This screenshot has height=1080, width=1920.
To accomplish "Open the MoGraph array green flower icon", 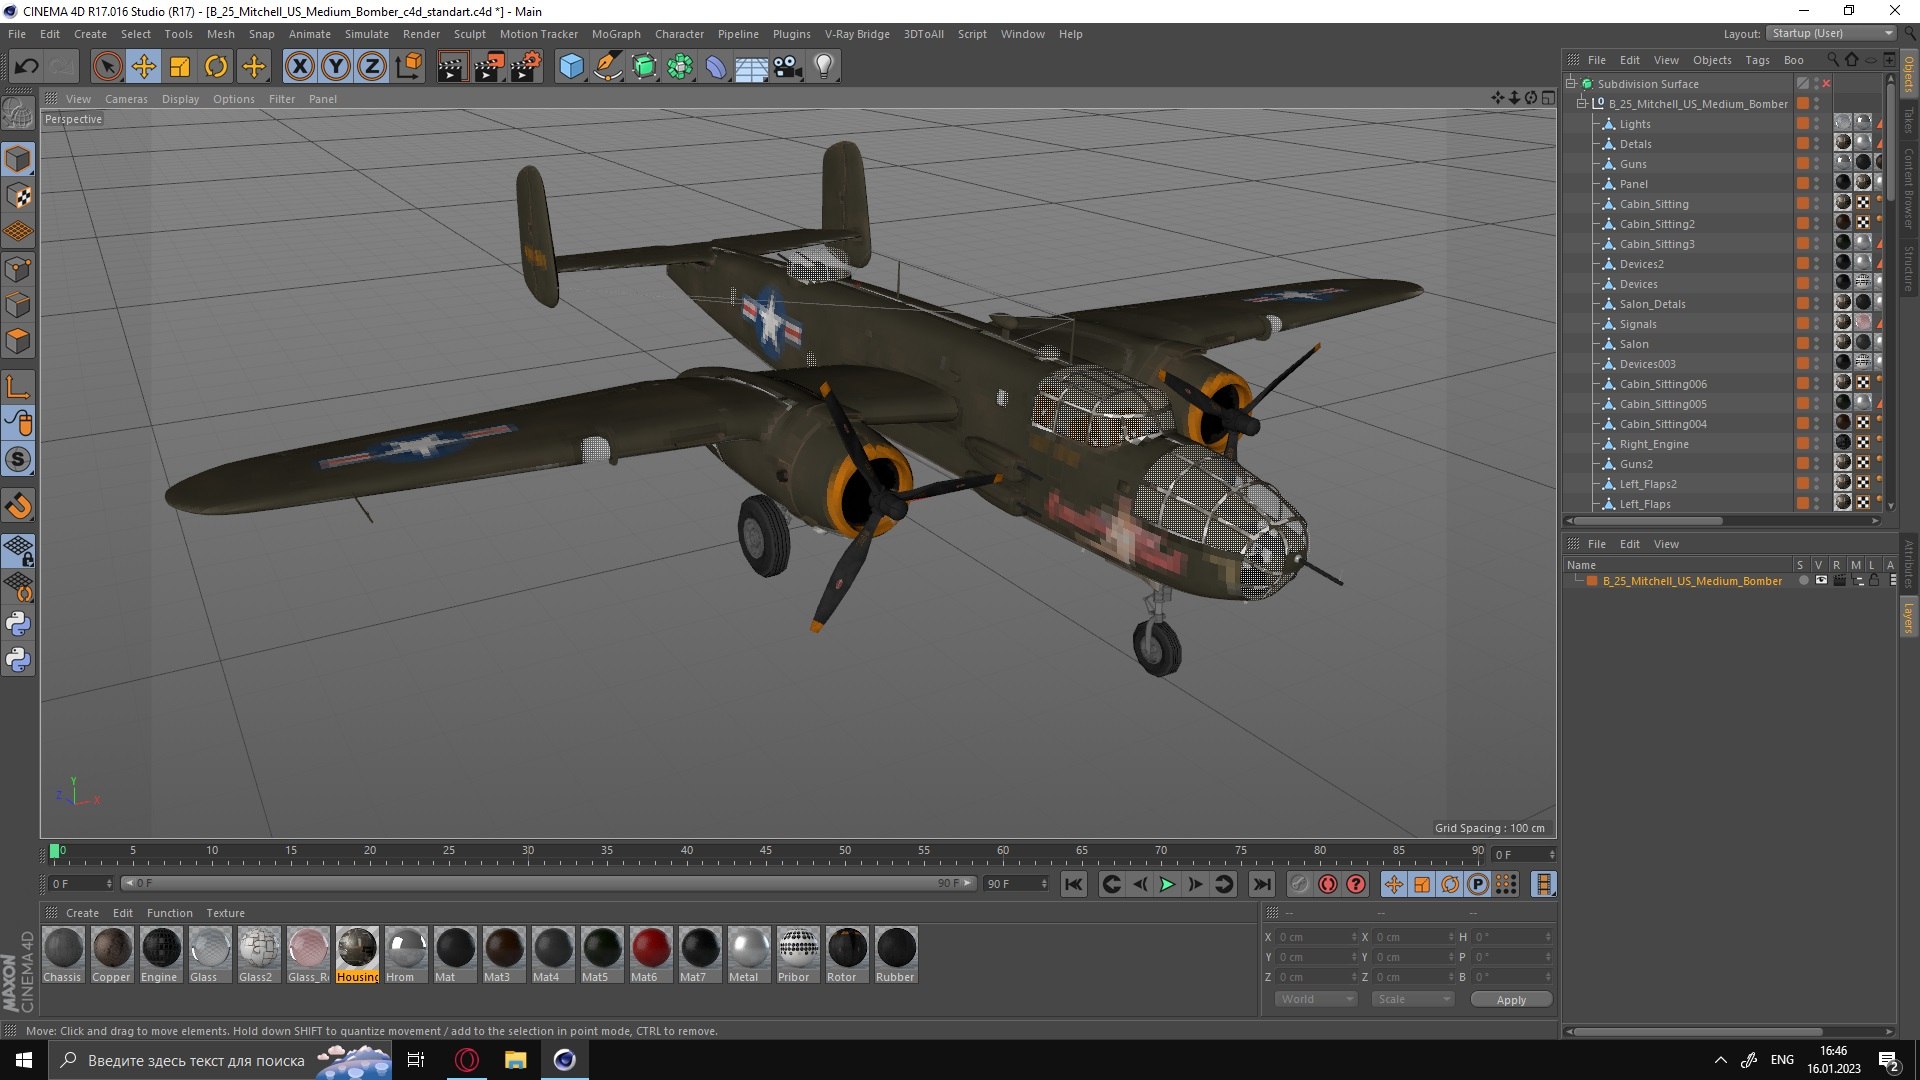I will (680, 67).
